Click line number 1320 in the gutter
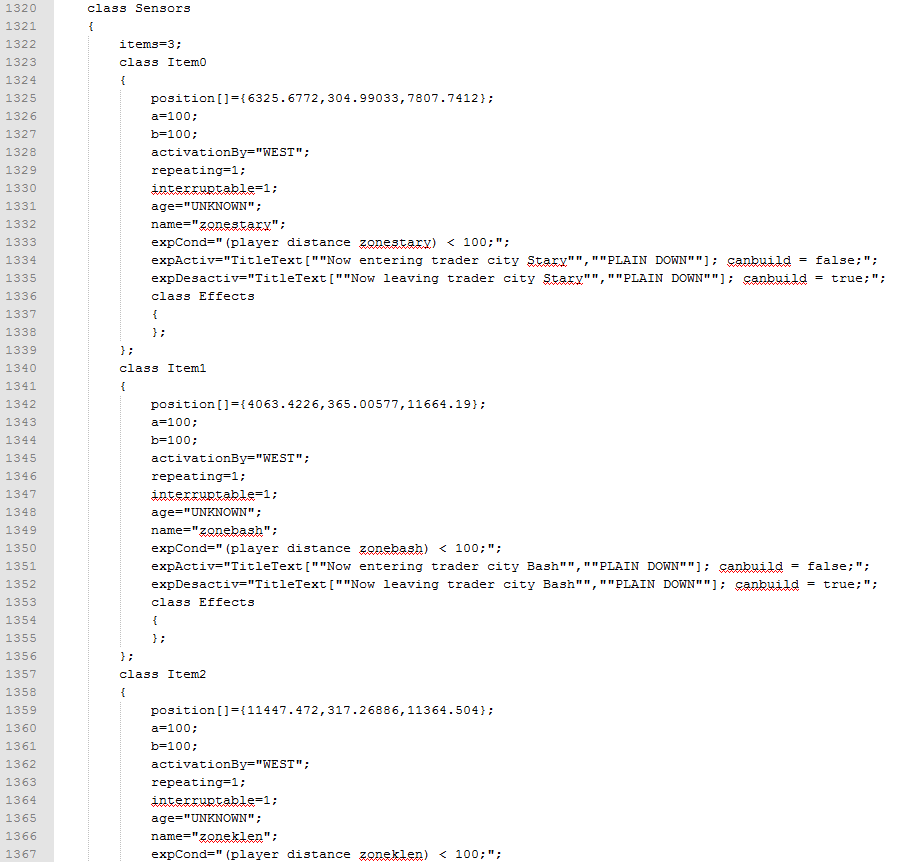 coord(21,9)
